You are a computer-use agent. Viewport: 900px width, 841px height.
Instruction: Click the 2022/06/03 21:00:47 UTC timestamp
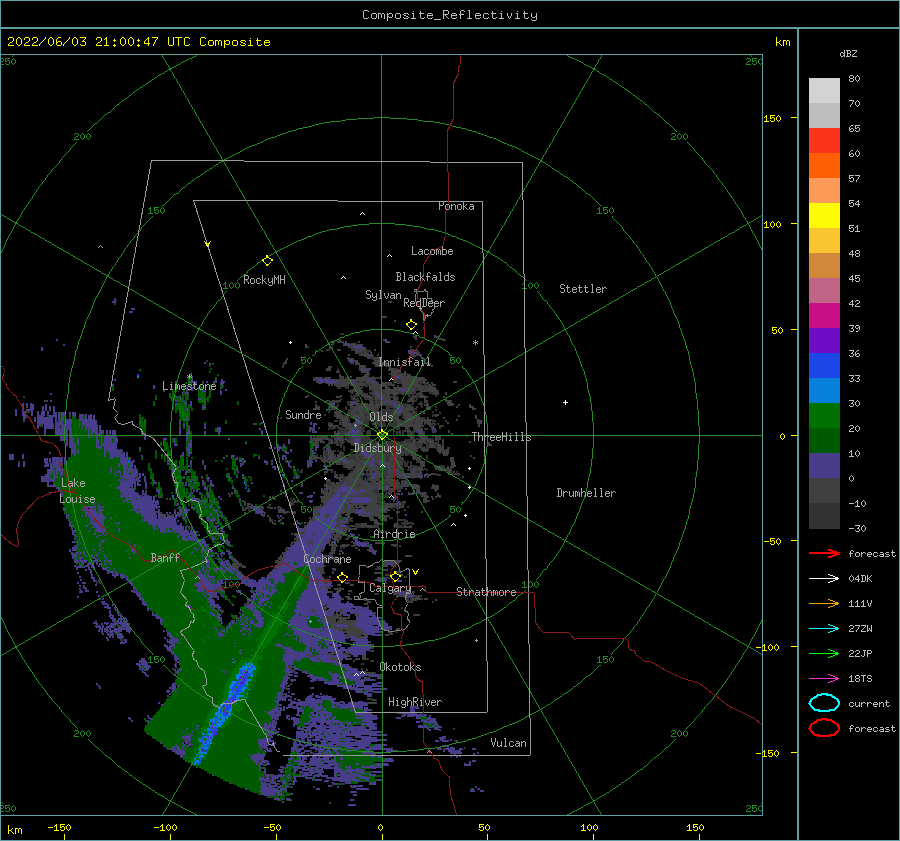(139, 42)
